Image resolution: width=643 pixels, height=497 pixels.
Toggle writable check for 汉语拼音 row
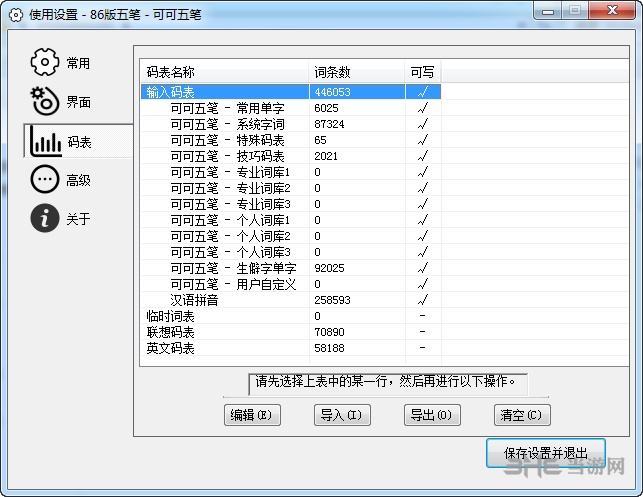point(423,300)
